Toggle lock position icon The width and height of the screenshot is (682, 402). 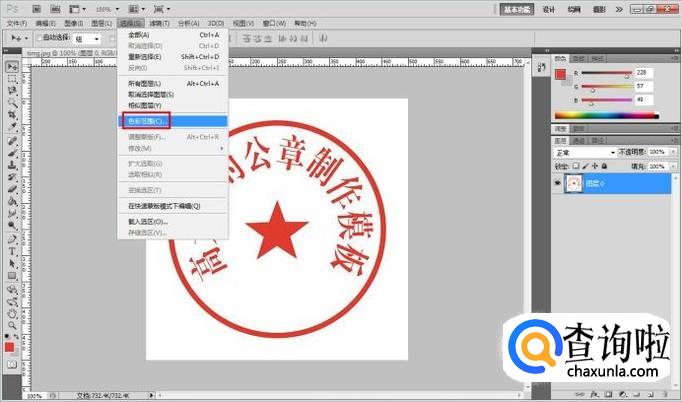tap(595, 166)
